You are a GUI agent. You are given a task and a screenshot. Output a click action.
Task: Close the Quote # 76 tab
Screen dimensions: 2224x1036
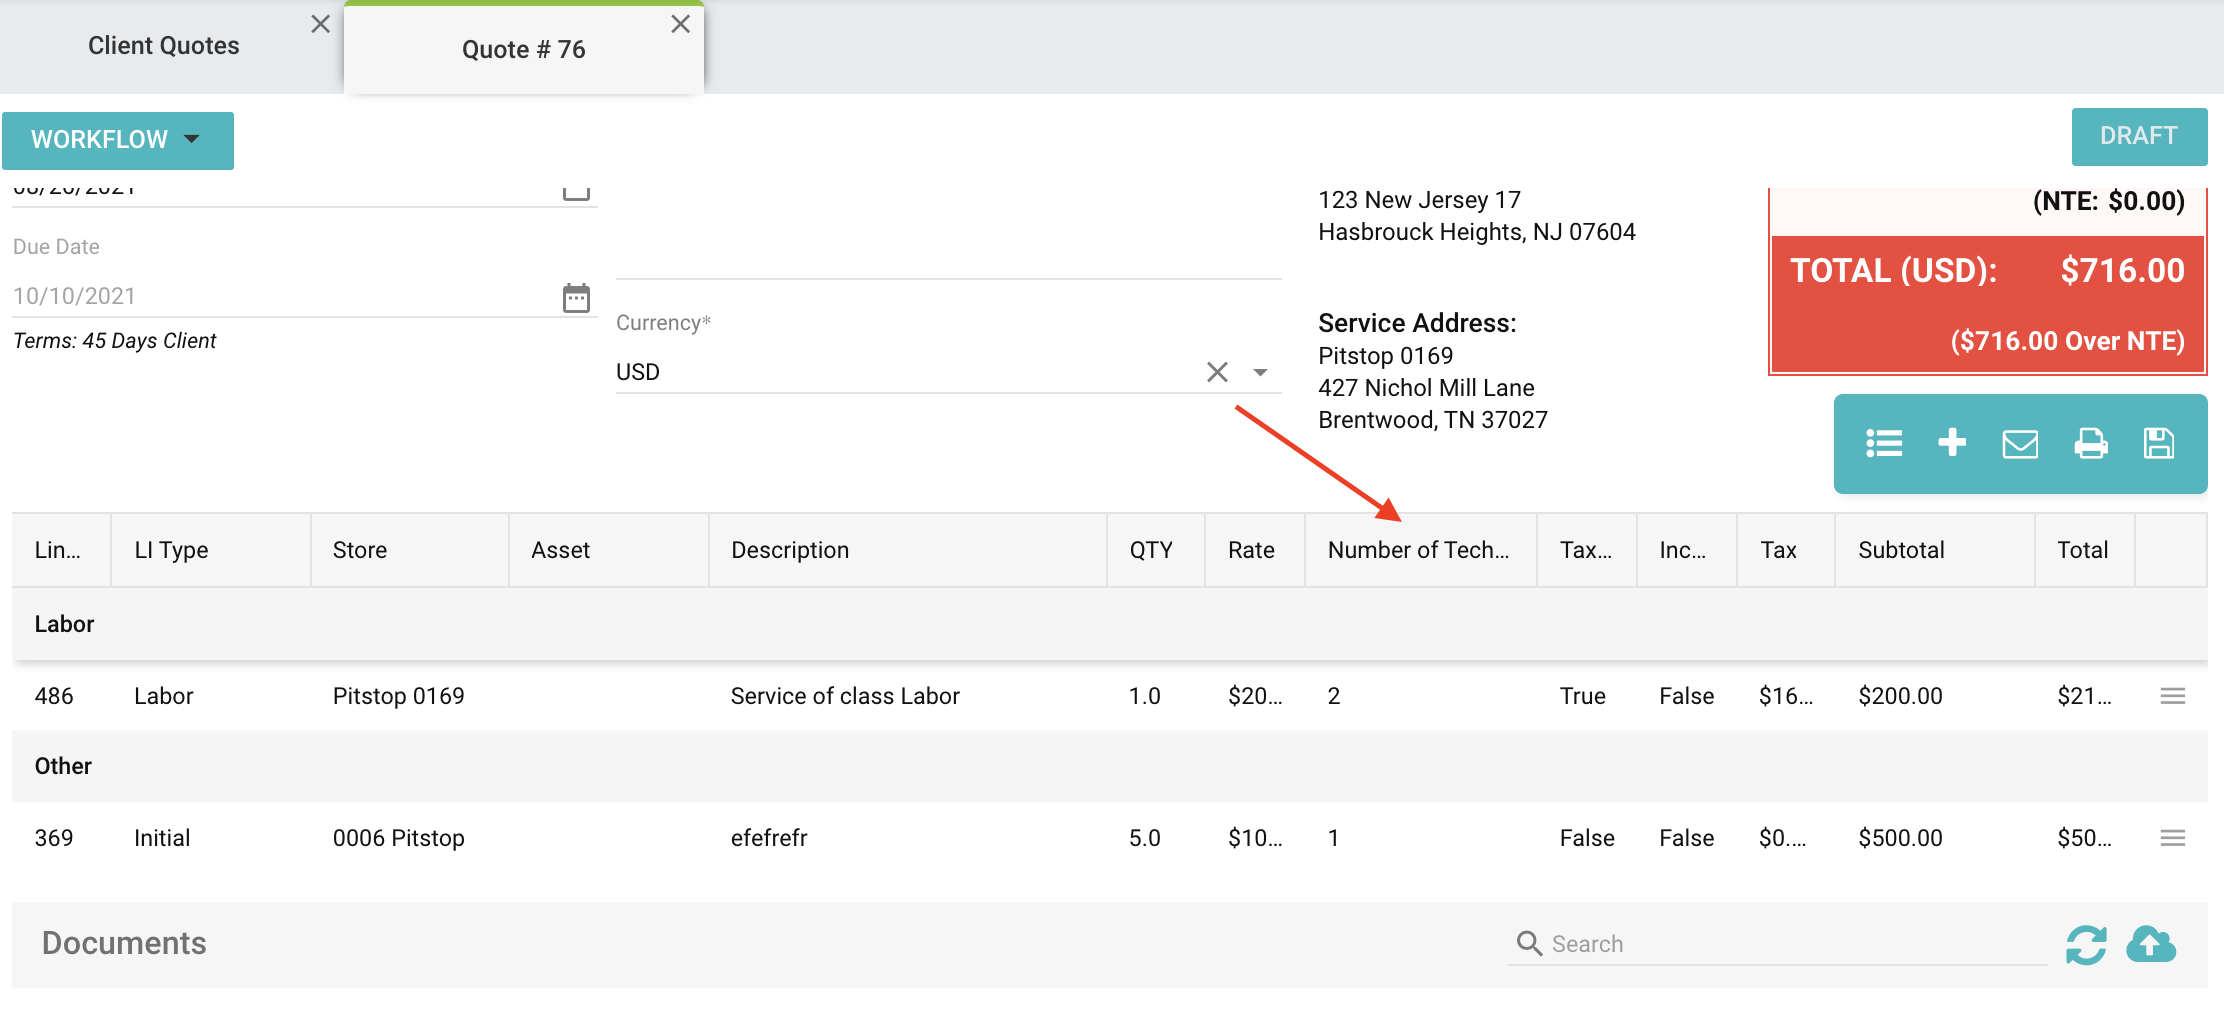pyautogui.click(x=681, y=24)
